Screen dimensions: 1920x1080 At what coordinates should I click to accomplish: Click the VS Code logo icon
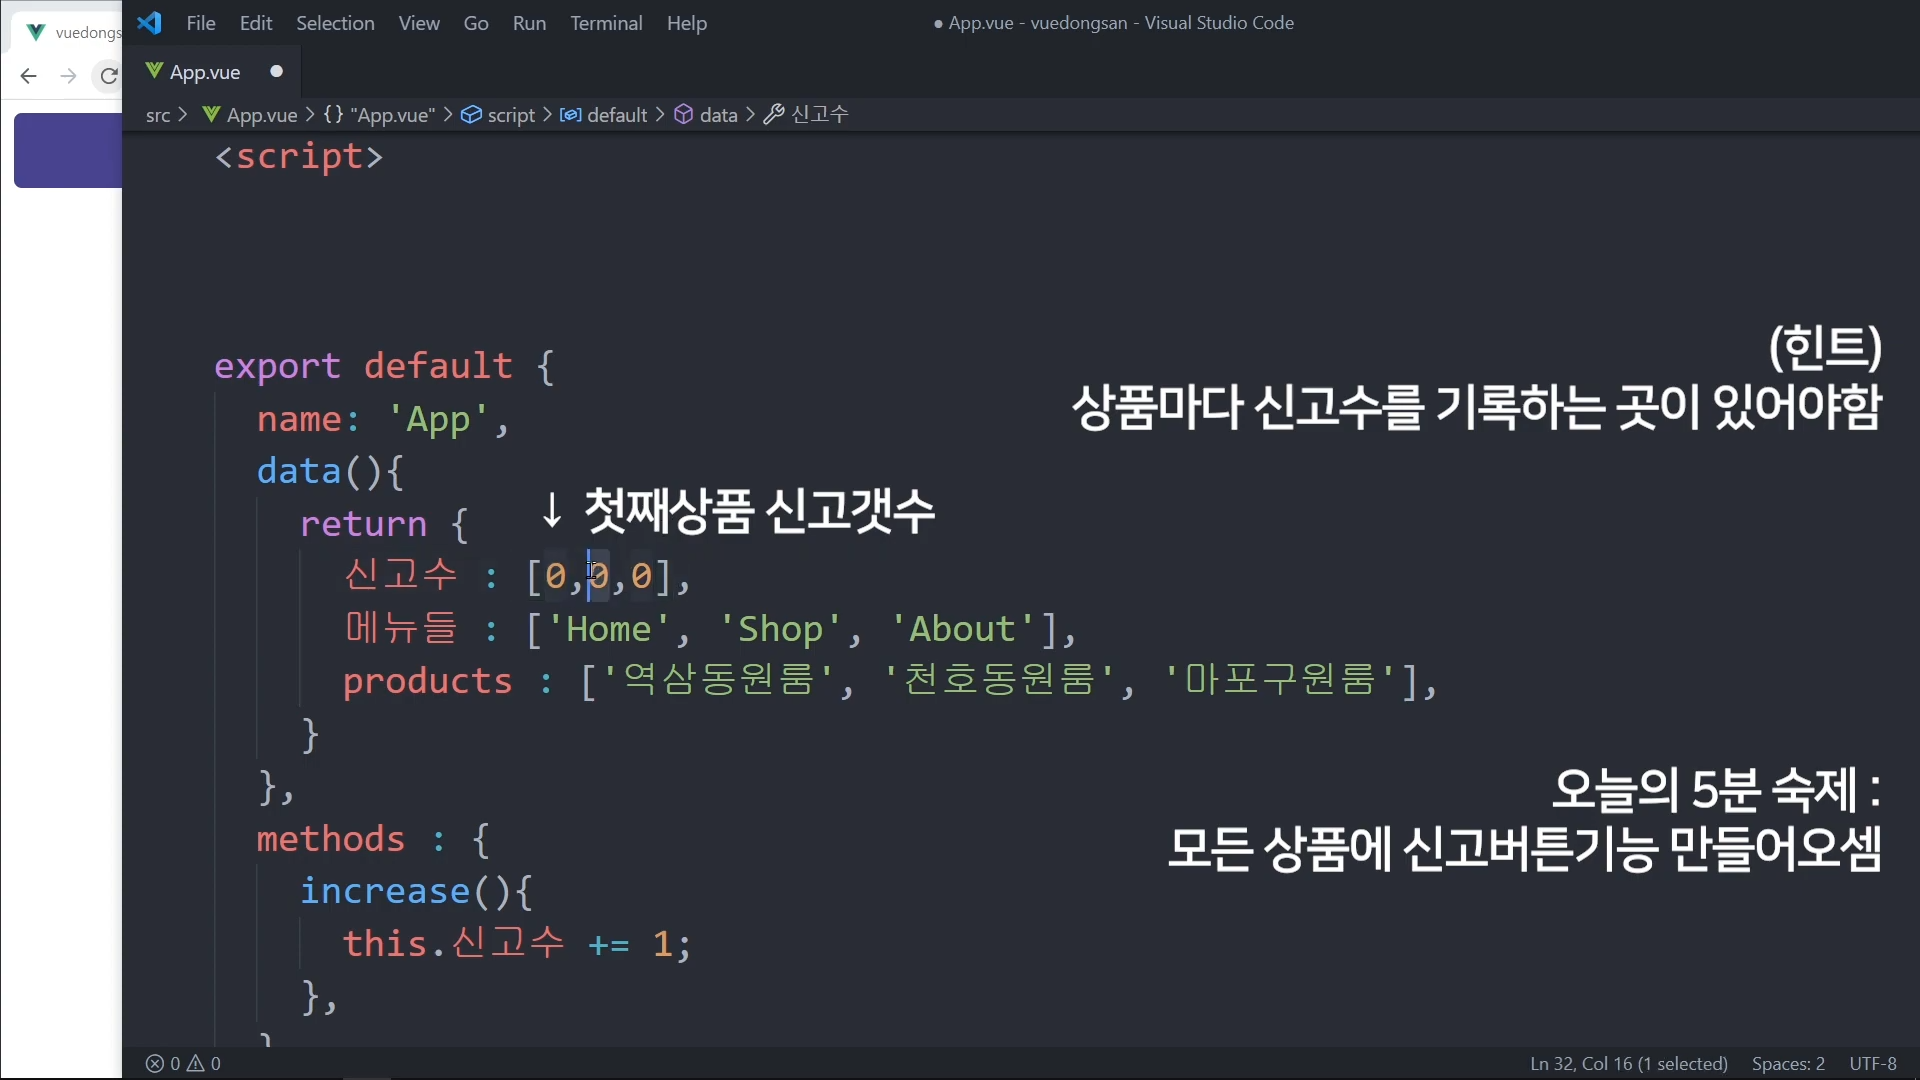click(x=150, y=23)
